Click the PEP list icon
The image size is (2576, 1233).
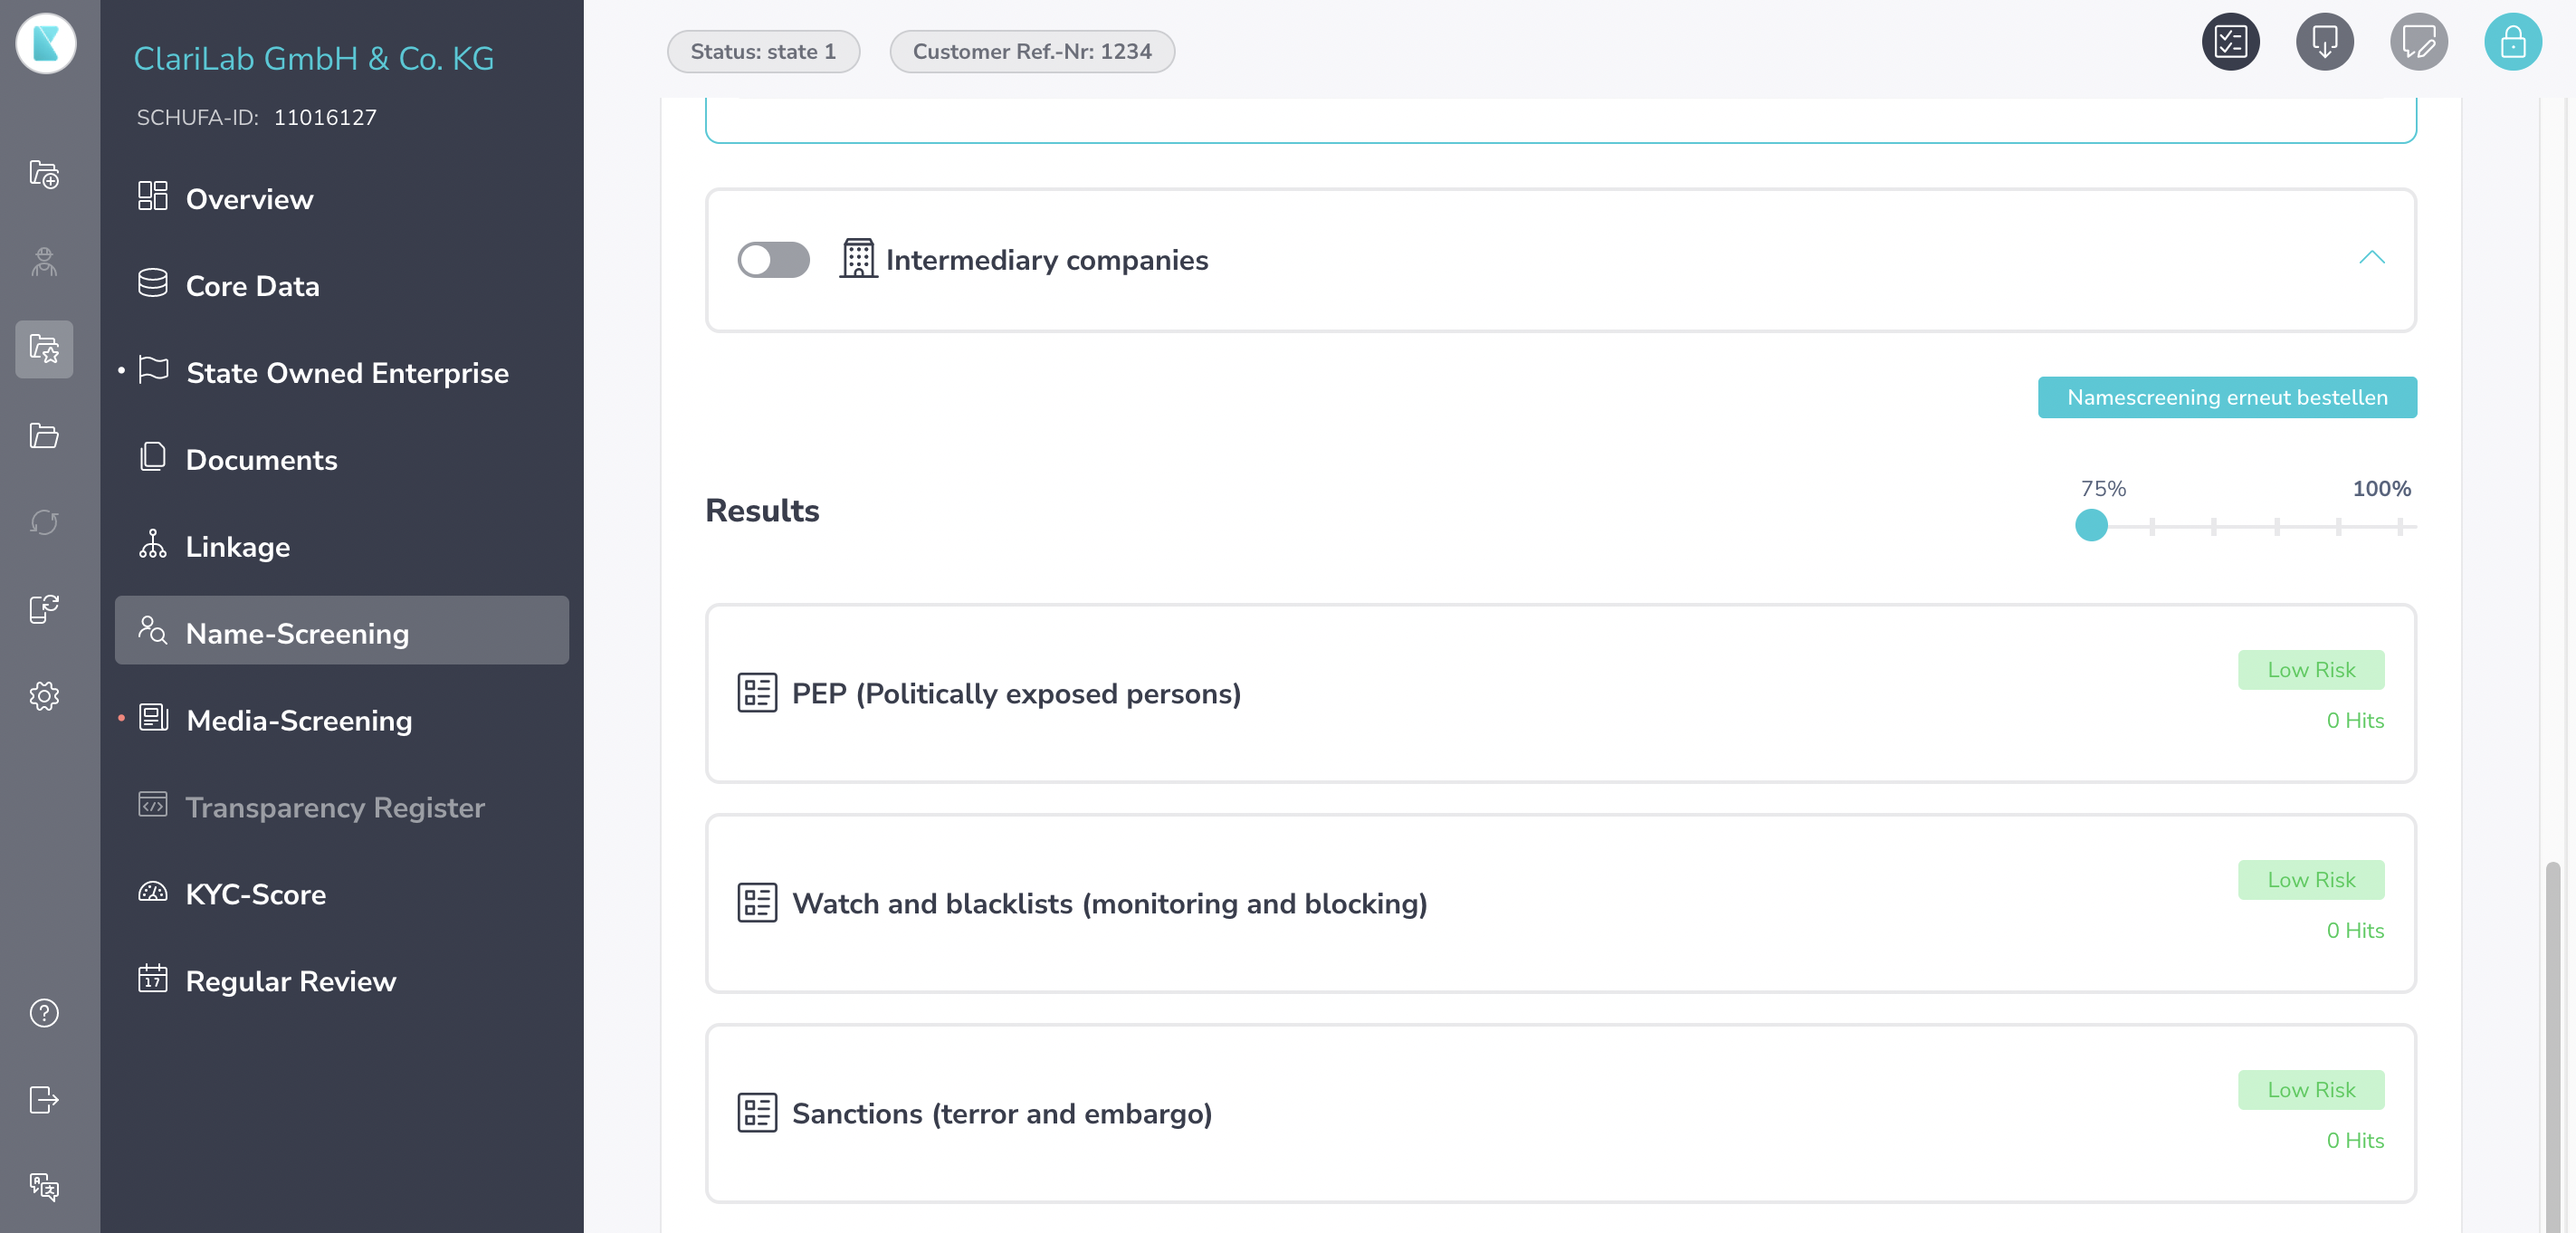click(x=757, y=692)
